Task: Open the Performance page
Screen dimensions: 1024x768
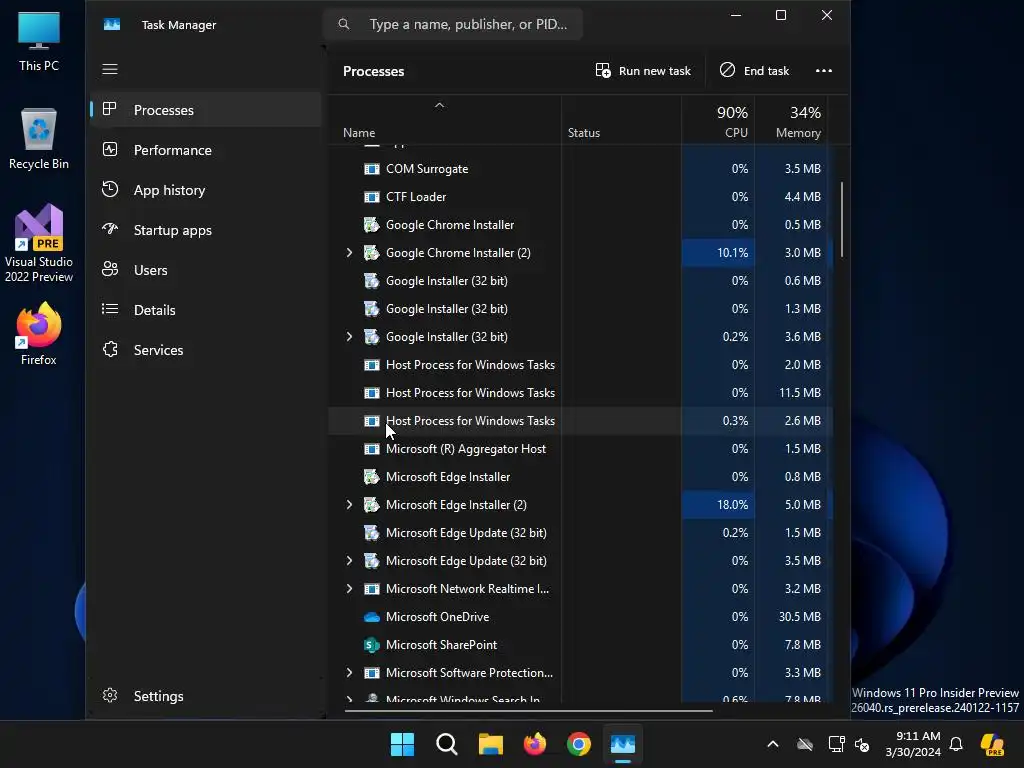Action: pos(206,150)
